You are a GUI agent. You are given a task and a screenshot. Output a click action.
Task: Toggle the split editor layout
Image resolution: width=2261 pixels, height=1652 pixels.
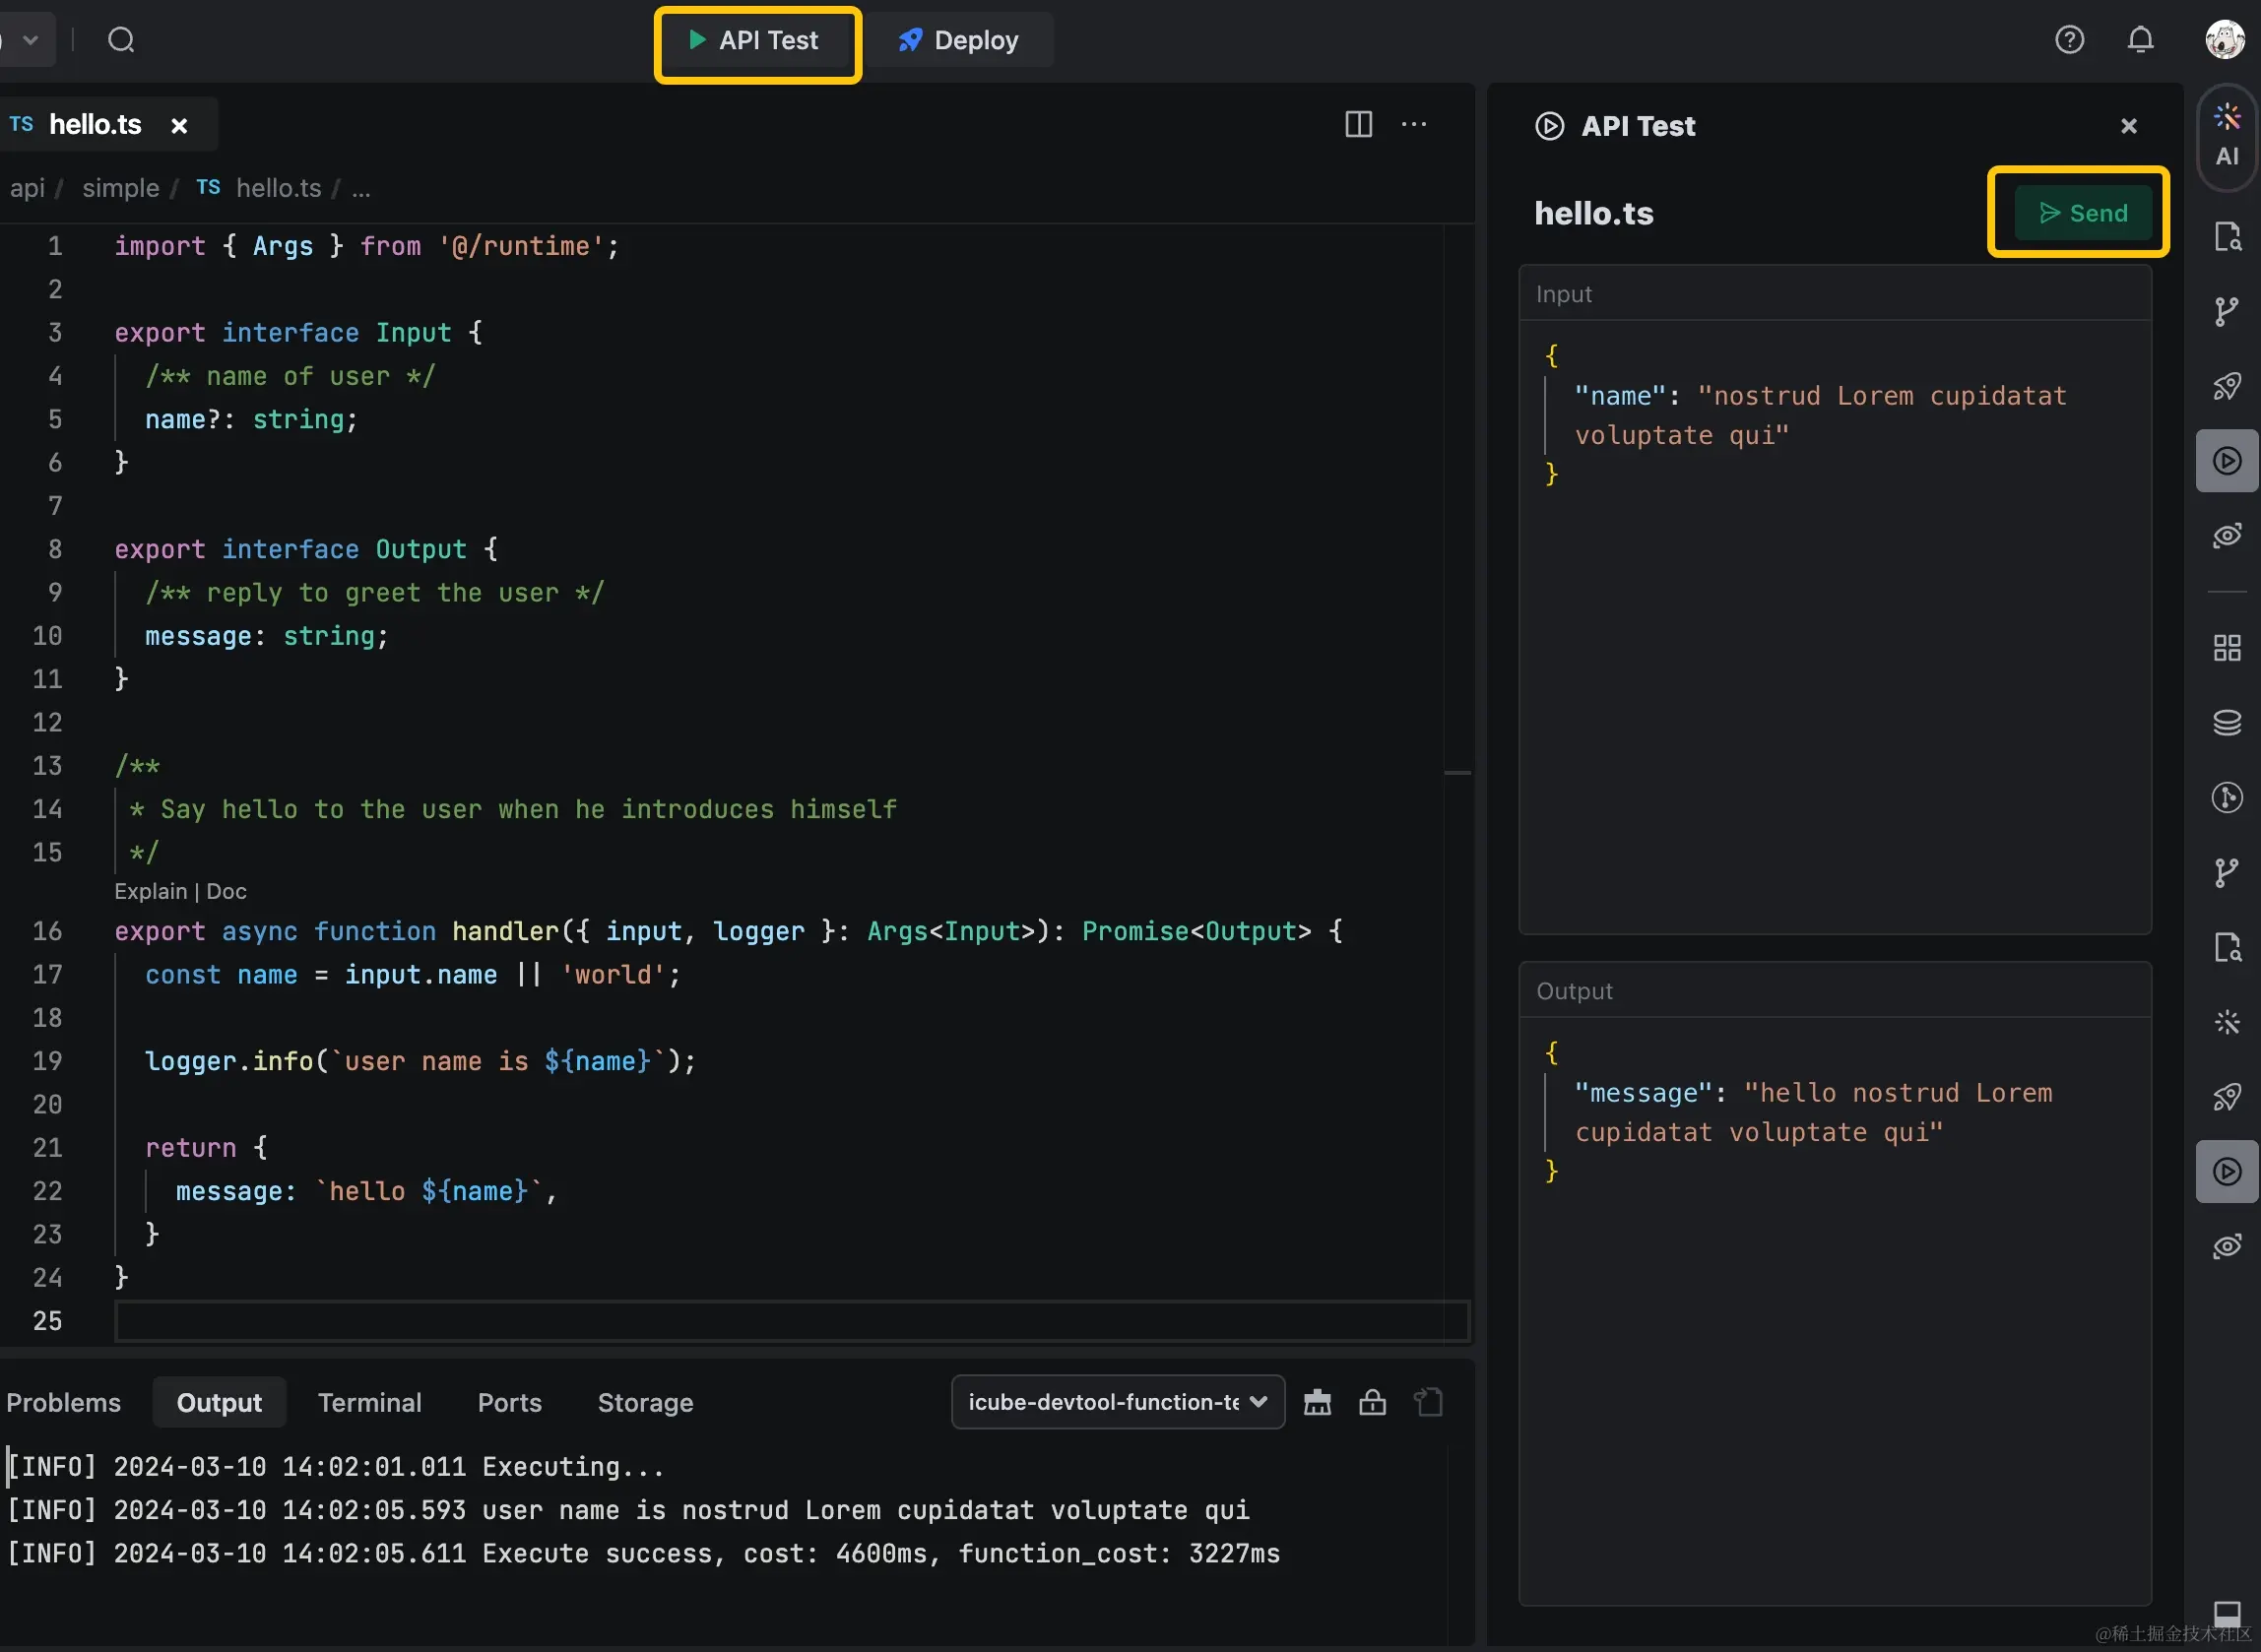[1358, 124]
